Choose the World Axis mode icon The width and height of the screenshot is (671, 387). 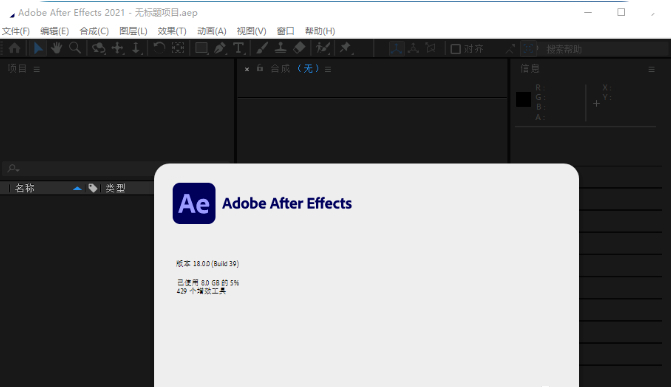click(x=413, y=48)
